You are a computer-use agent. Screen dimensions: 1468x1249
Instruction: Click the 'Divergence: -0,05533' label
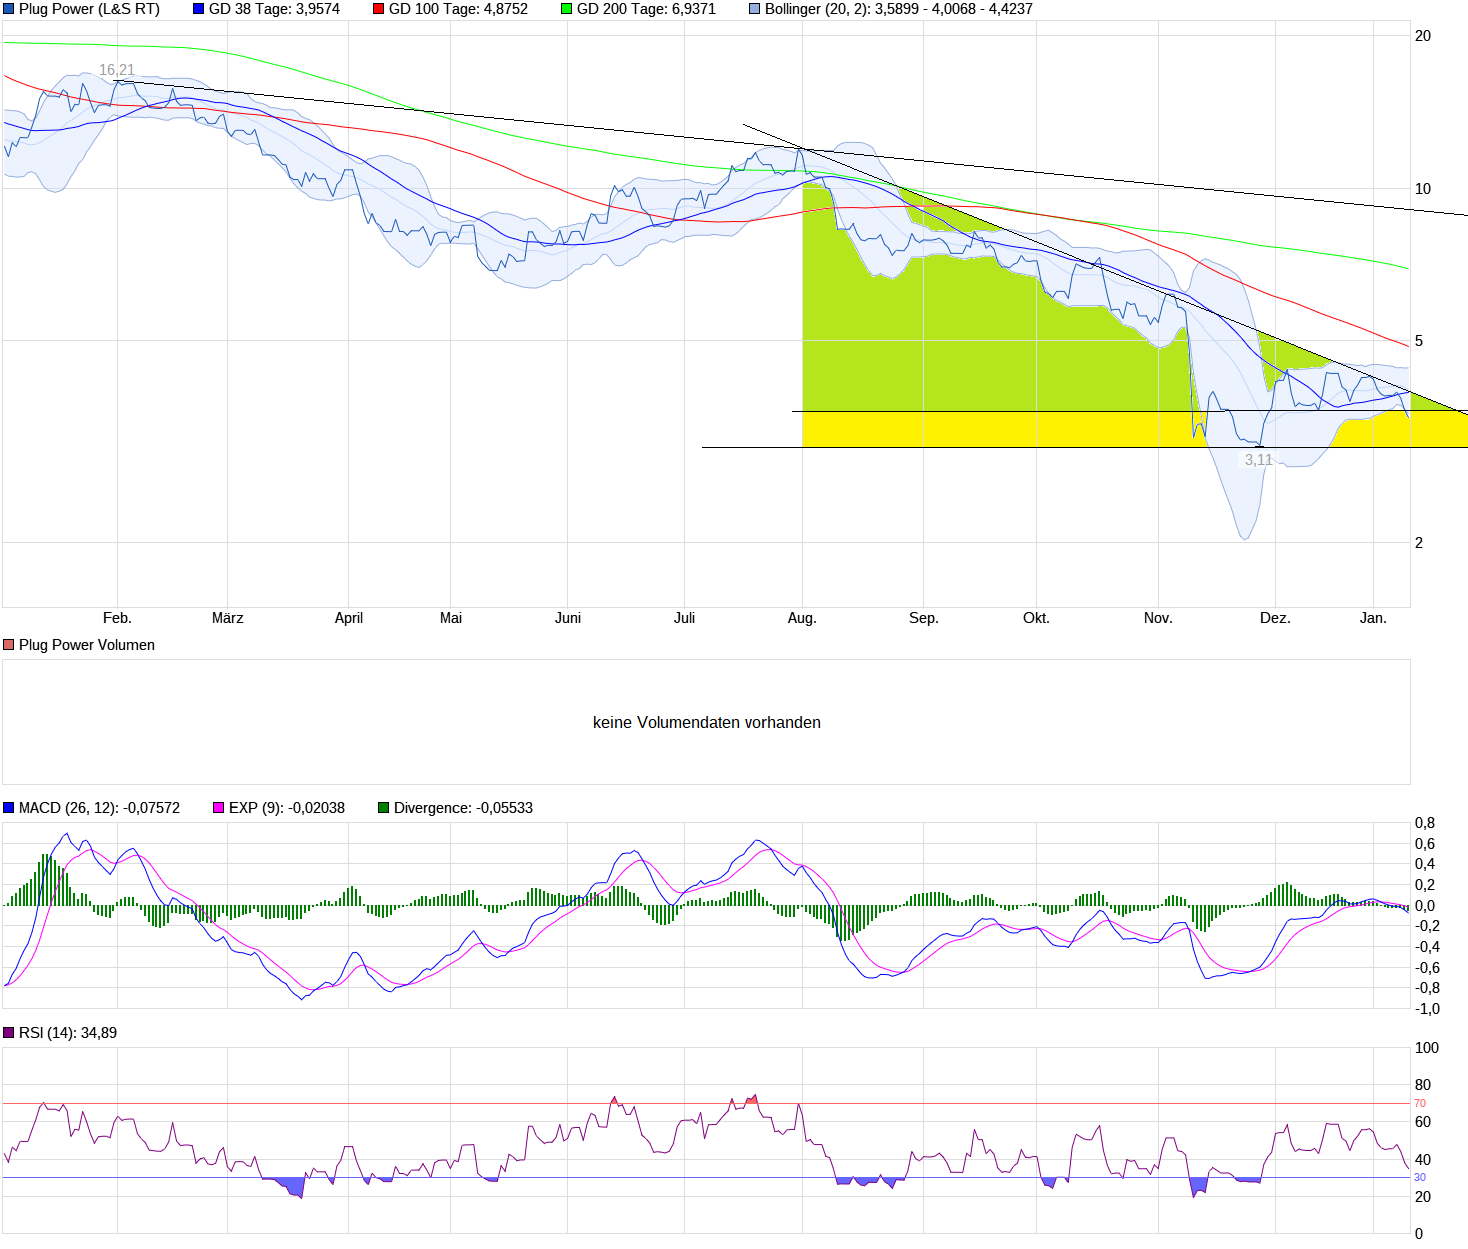coord(463,808)
